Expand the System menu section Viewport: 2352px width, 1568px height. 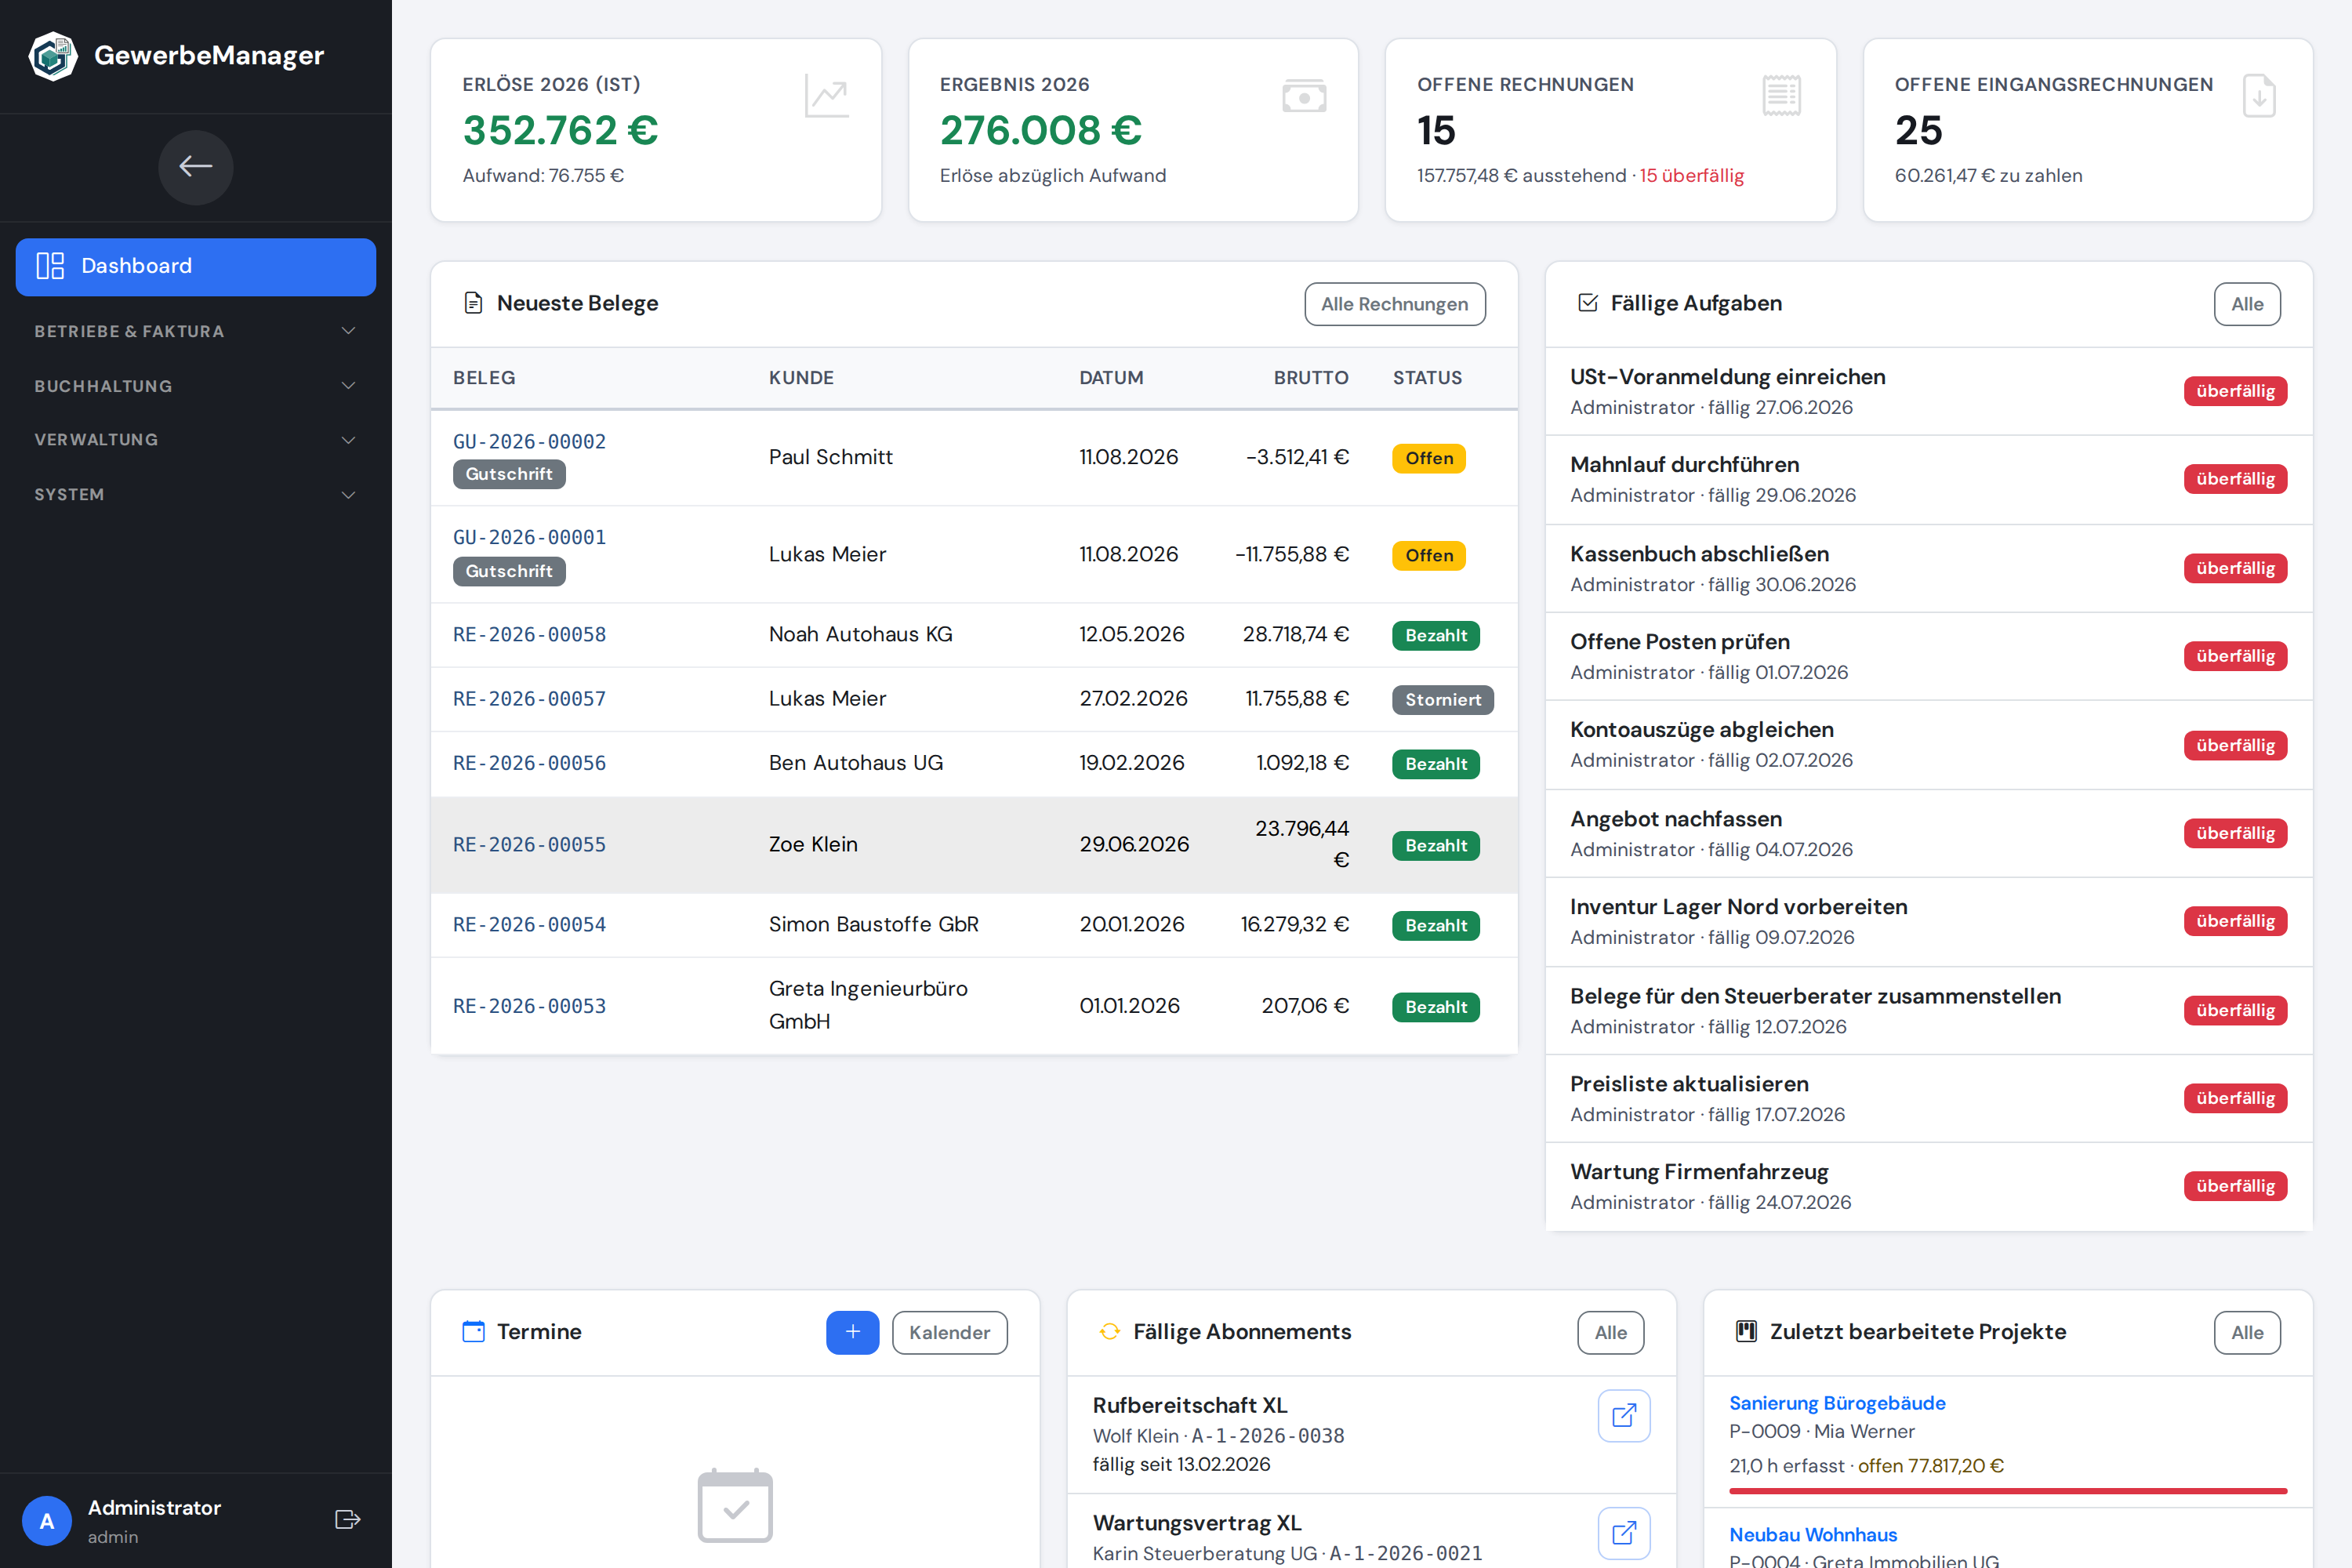[196, 495]
